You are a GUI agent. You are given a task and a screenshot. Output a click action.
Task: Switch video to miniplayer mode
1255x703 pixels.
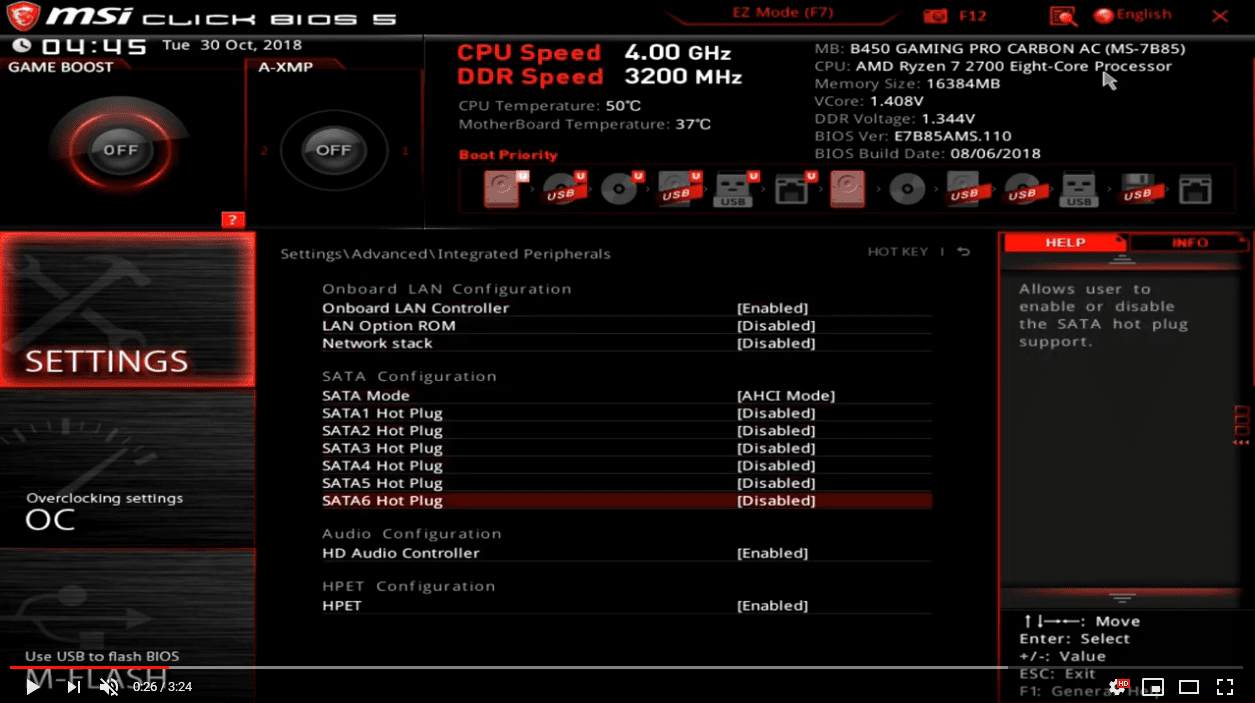pos(1153,687)
